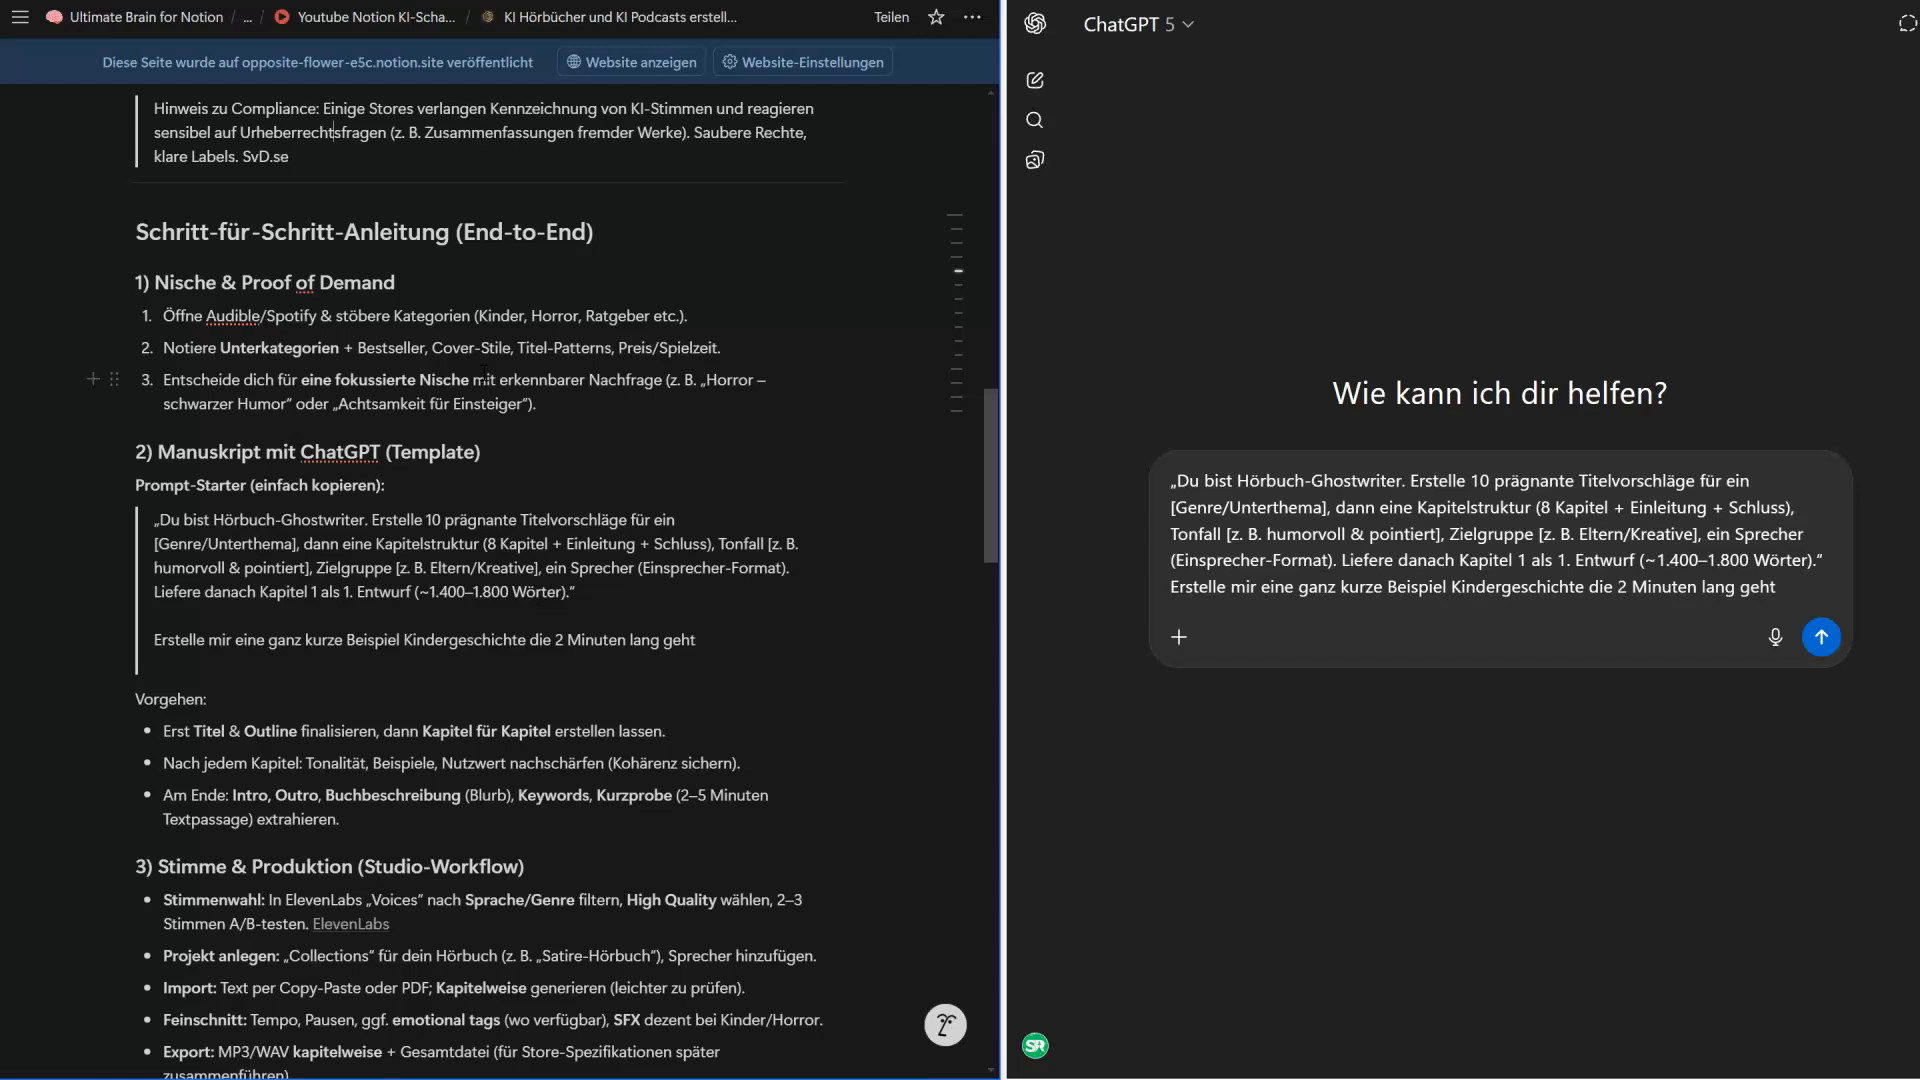Image resolution: width=1920 pixels, height=1080 pixels.
Task: Click the heading 3) Stimme & Produktion (Studio-Workflow)
Action: coord(330,867)
